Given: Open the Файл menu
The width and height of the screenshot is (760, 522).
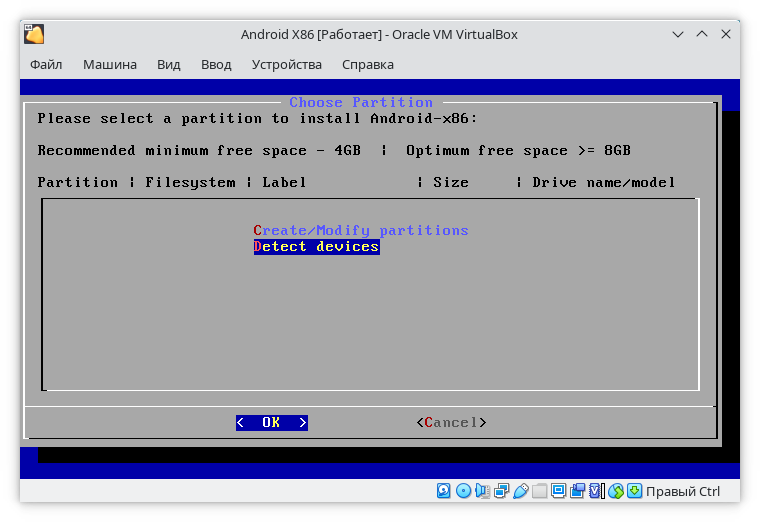Looking at the screenshot, I should 46,65.
